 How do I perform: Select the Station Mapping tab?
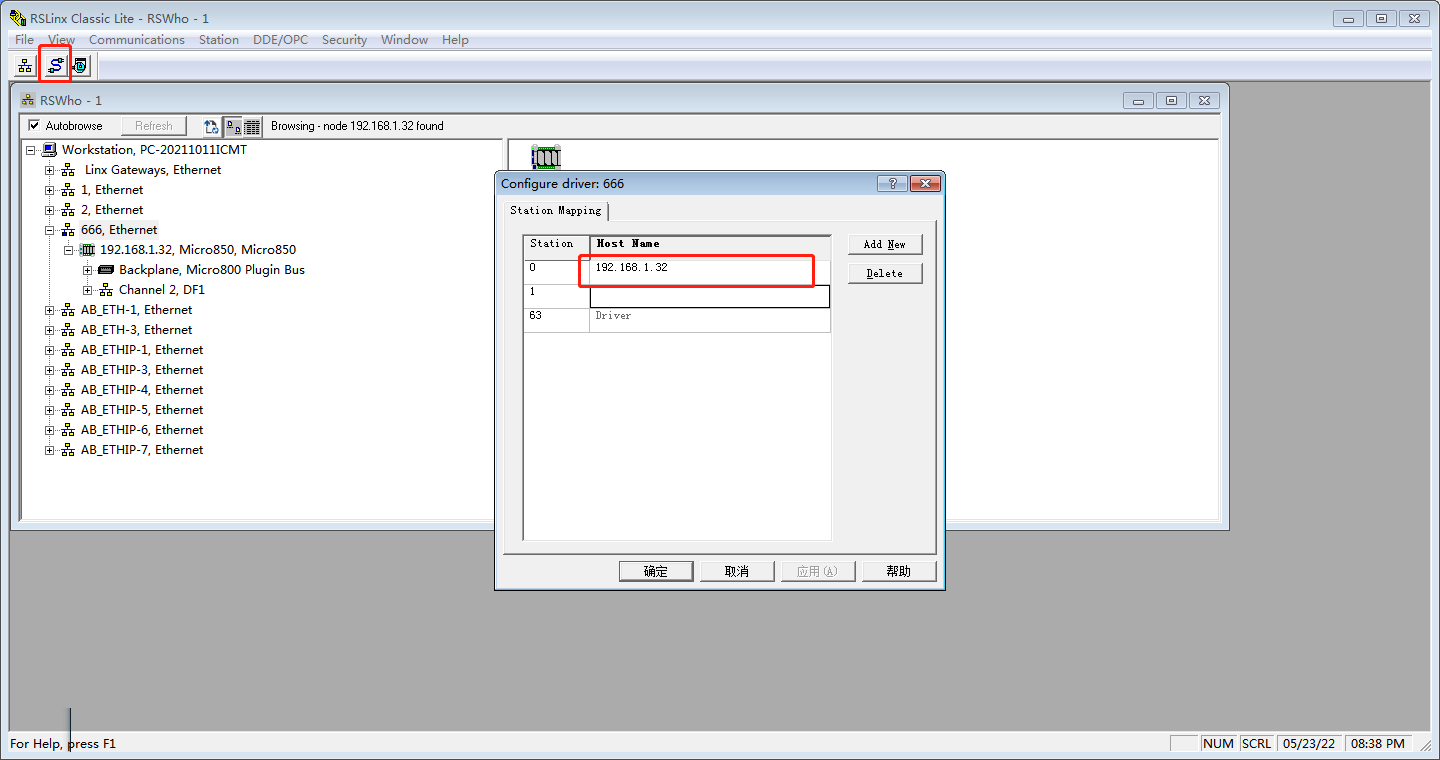[556, 211]
